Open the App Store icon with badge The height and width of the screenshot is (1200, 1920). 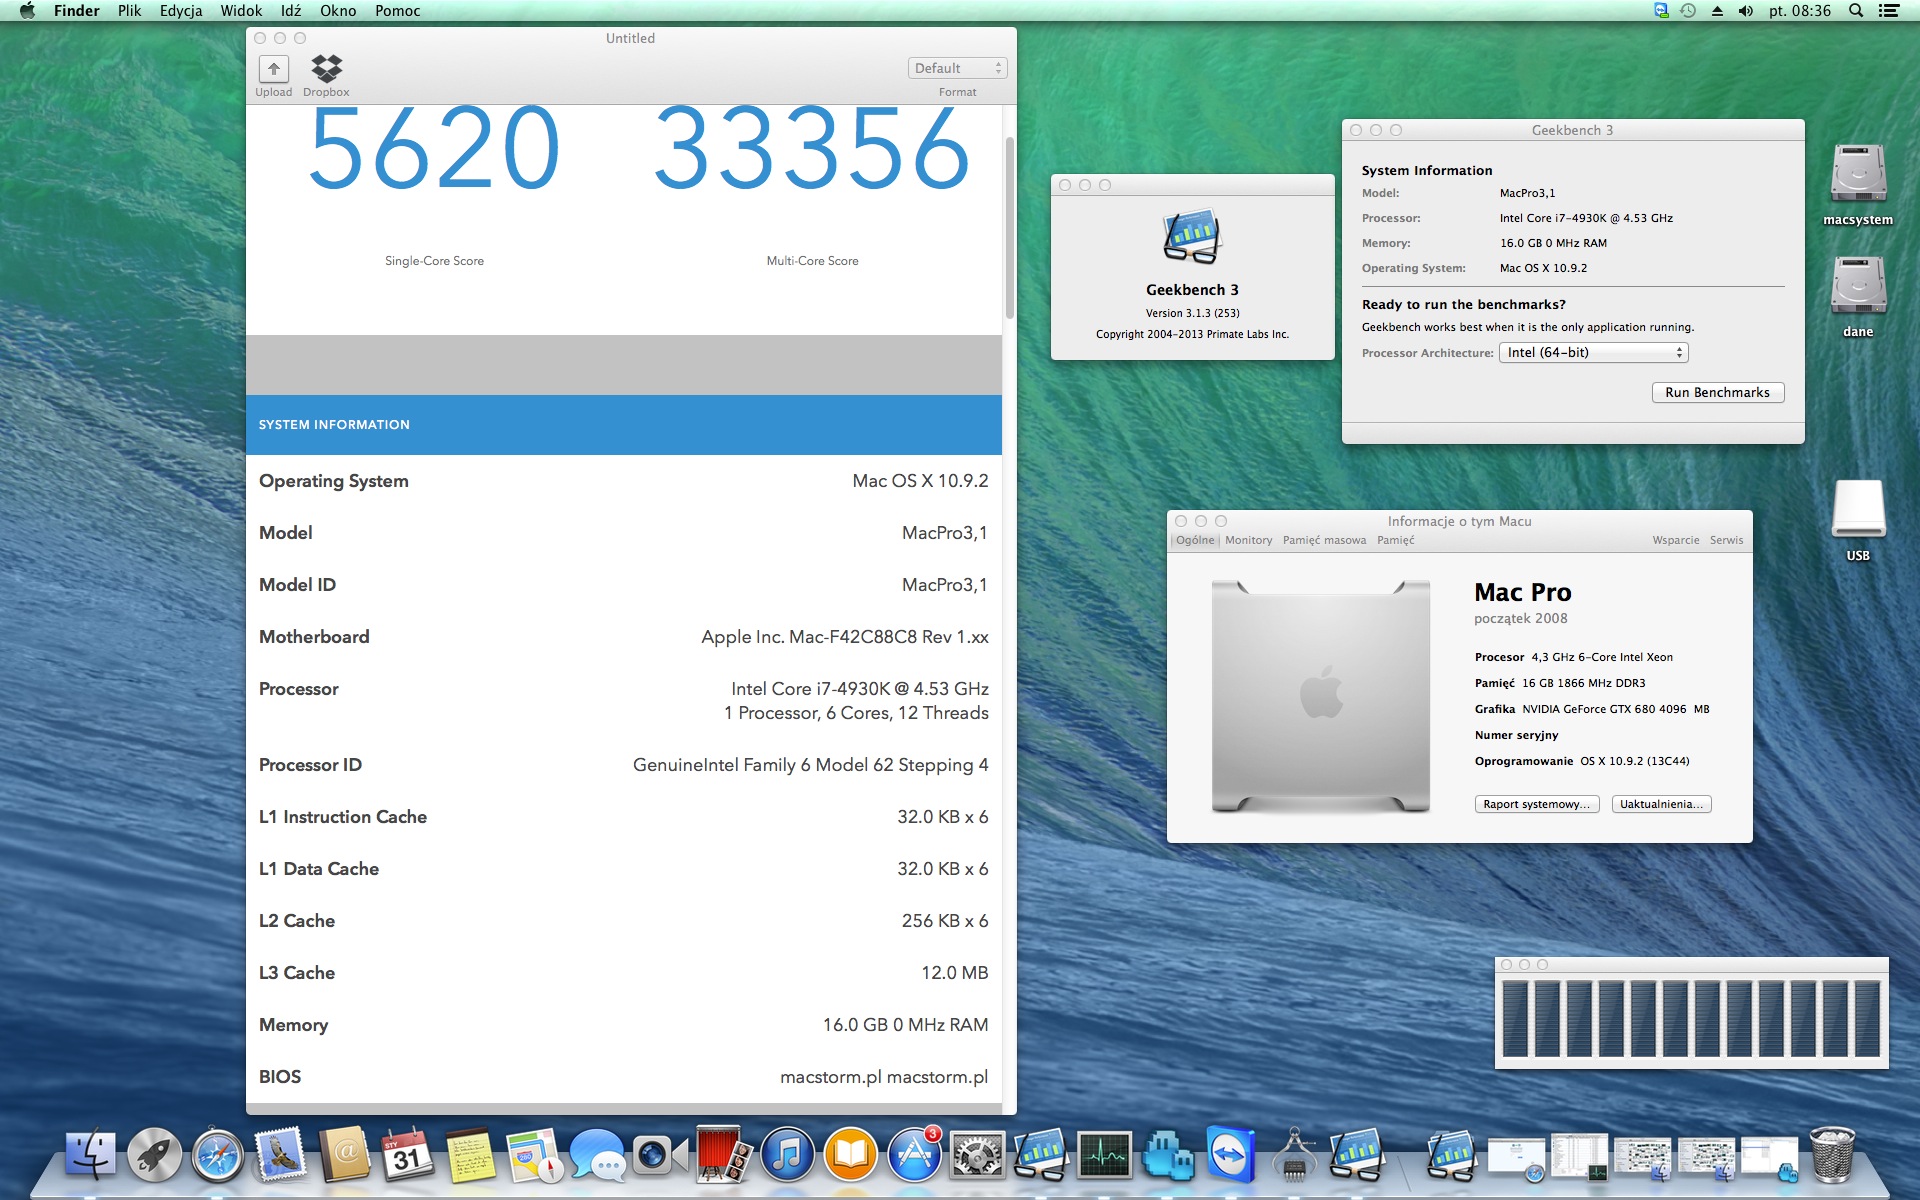(914, 1154)
